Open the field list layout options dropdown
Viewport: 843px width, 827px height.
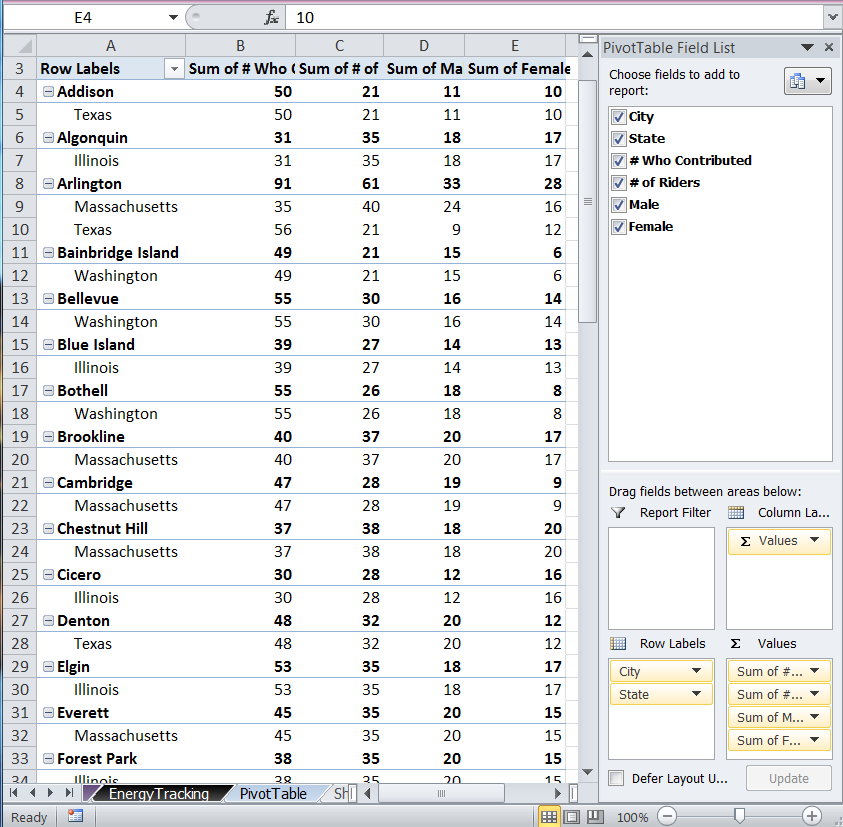click(808, 82)
